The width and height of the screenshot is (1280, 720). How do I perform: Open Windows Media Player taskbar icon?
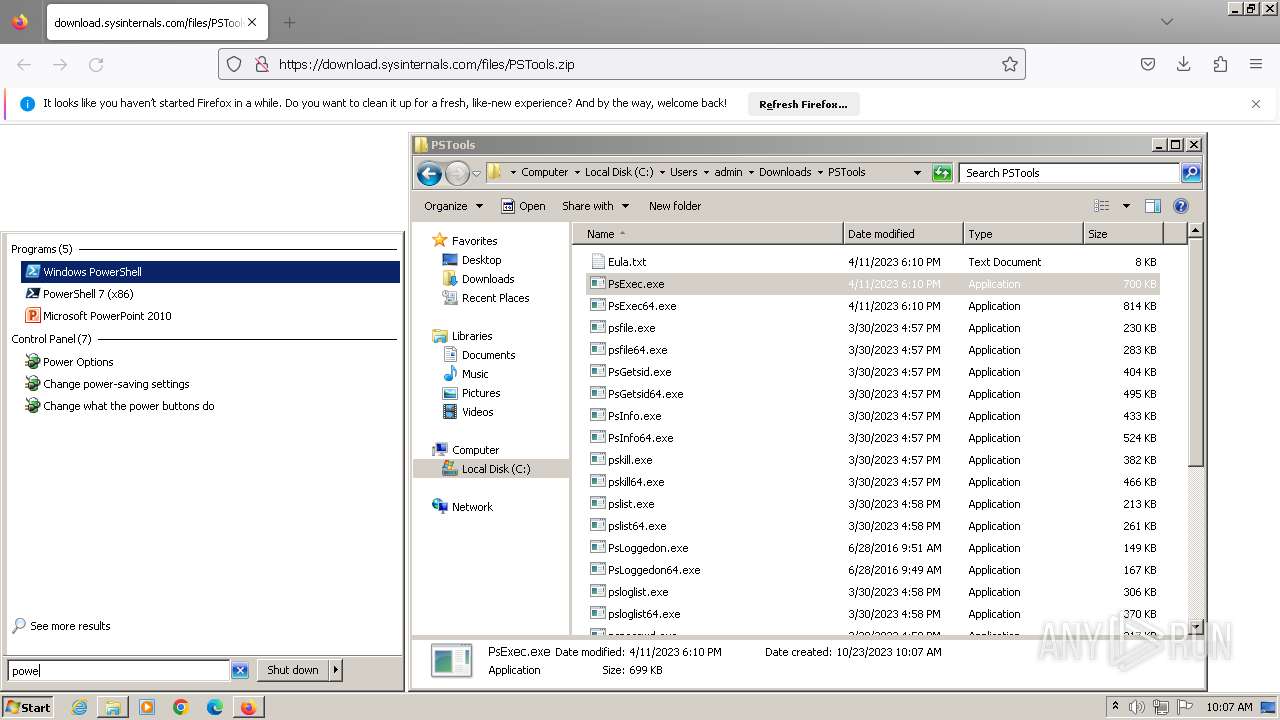[147, 707]
